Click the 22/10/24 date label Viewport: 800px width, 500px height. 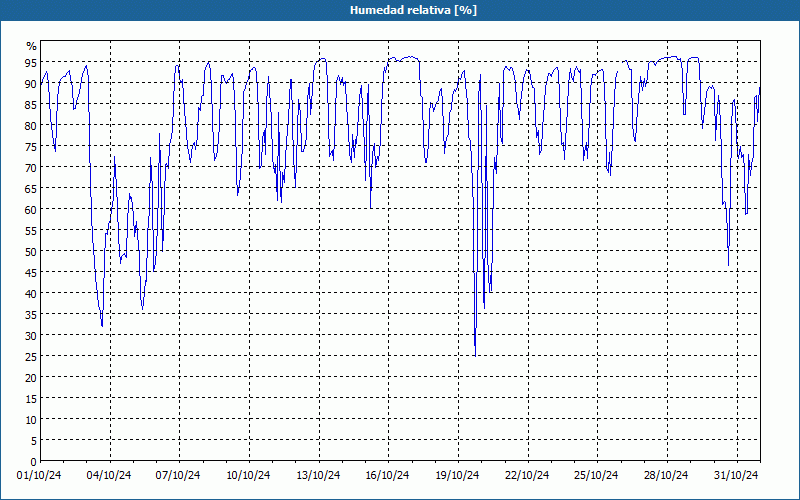527,475
